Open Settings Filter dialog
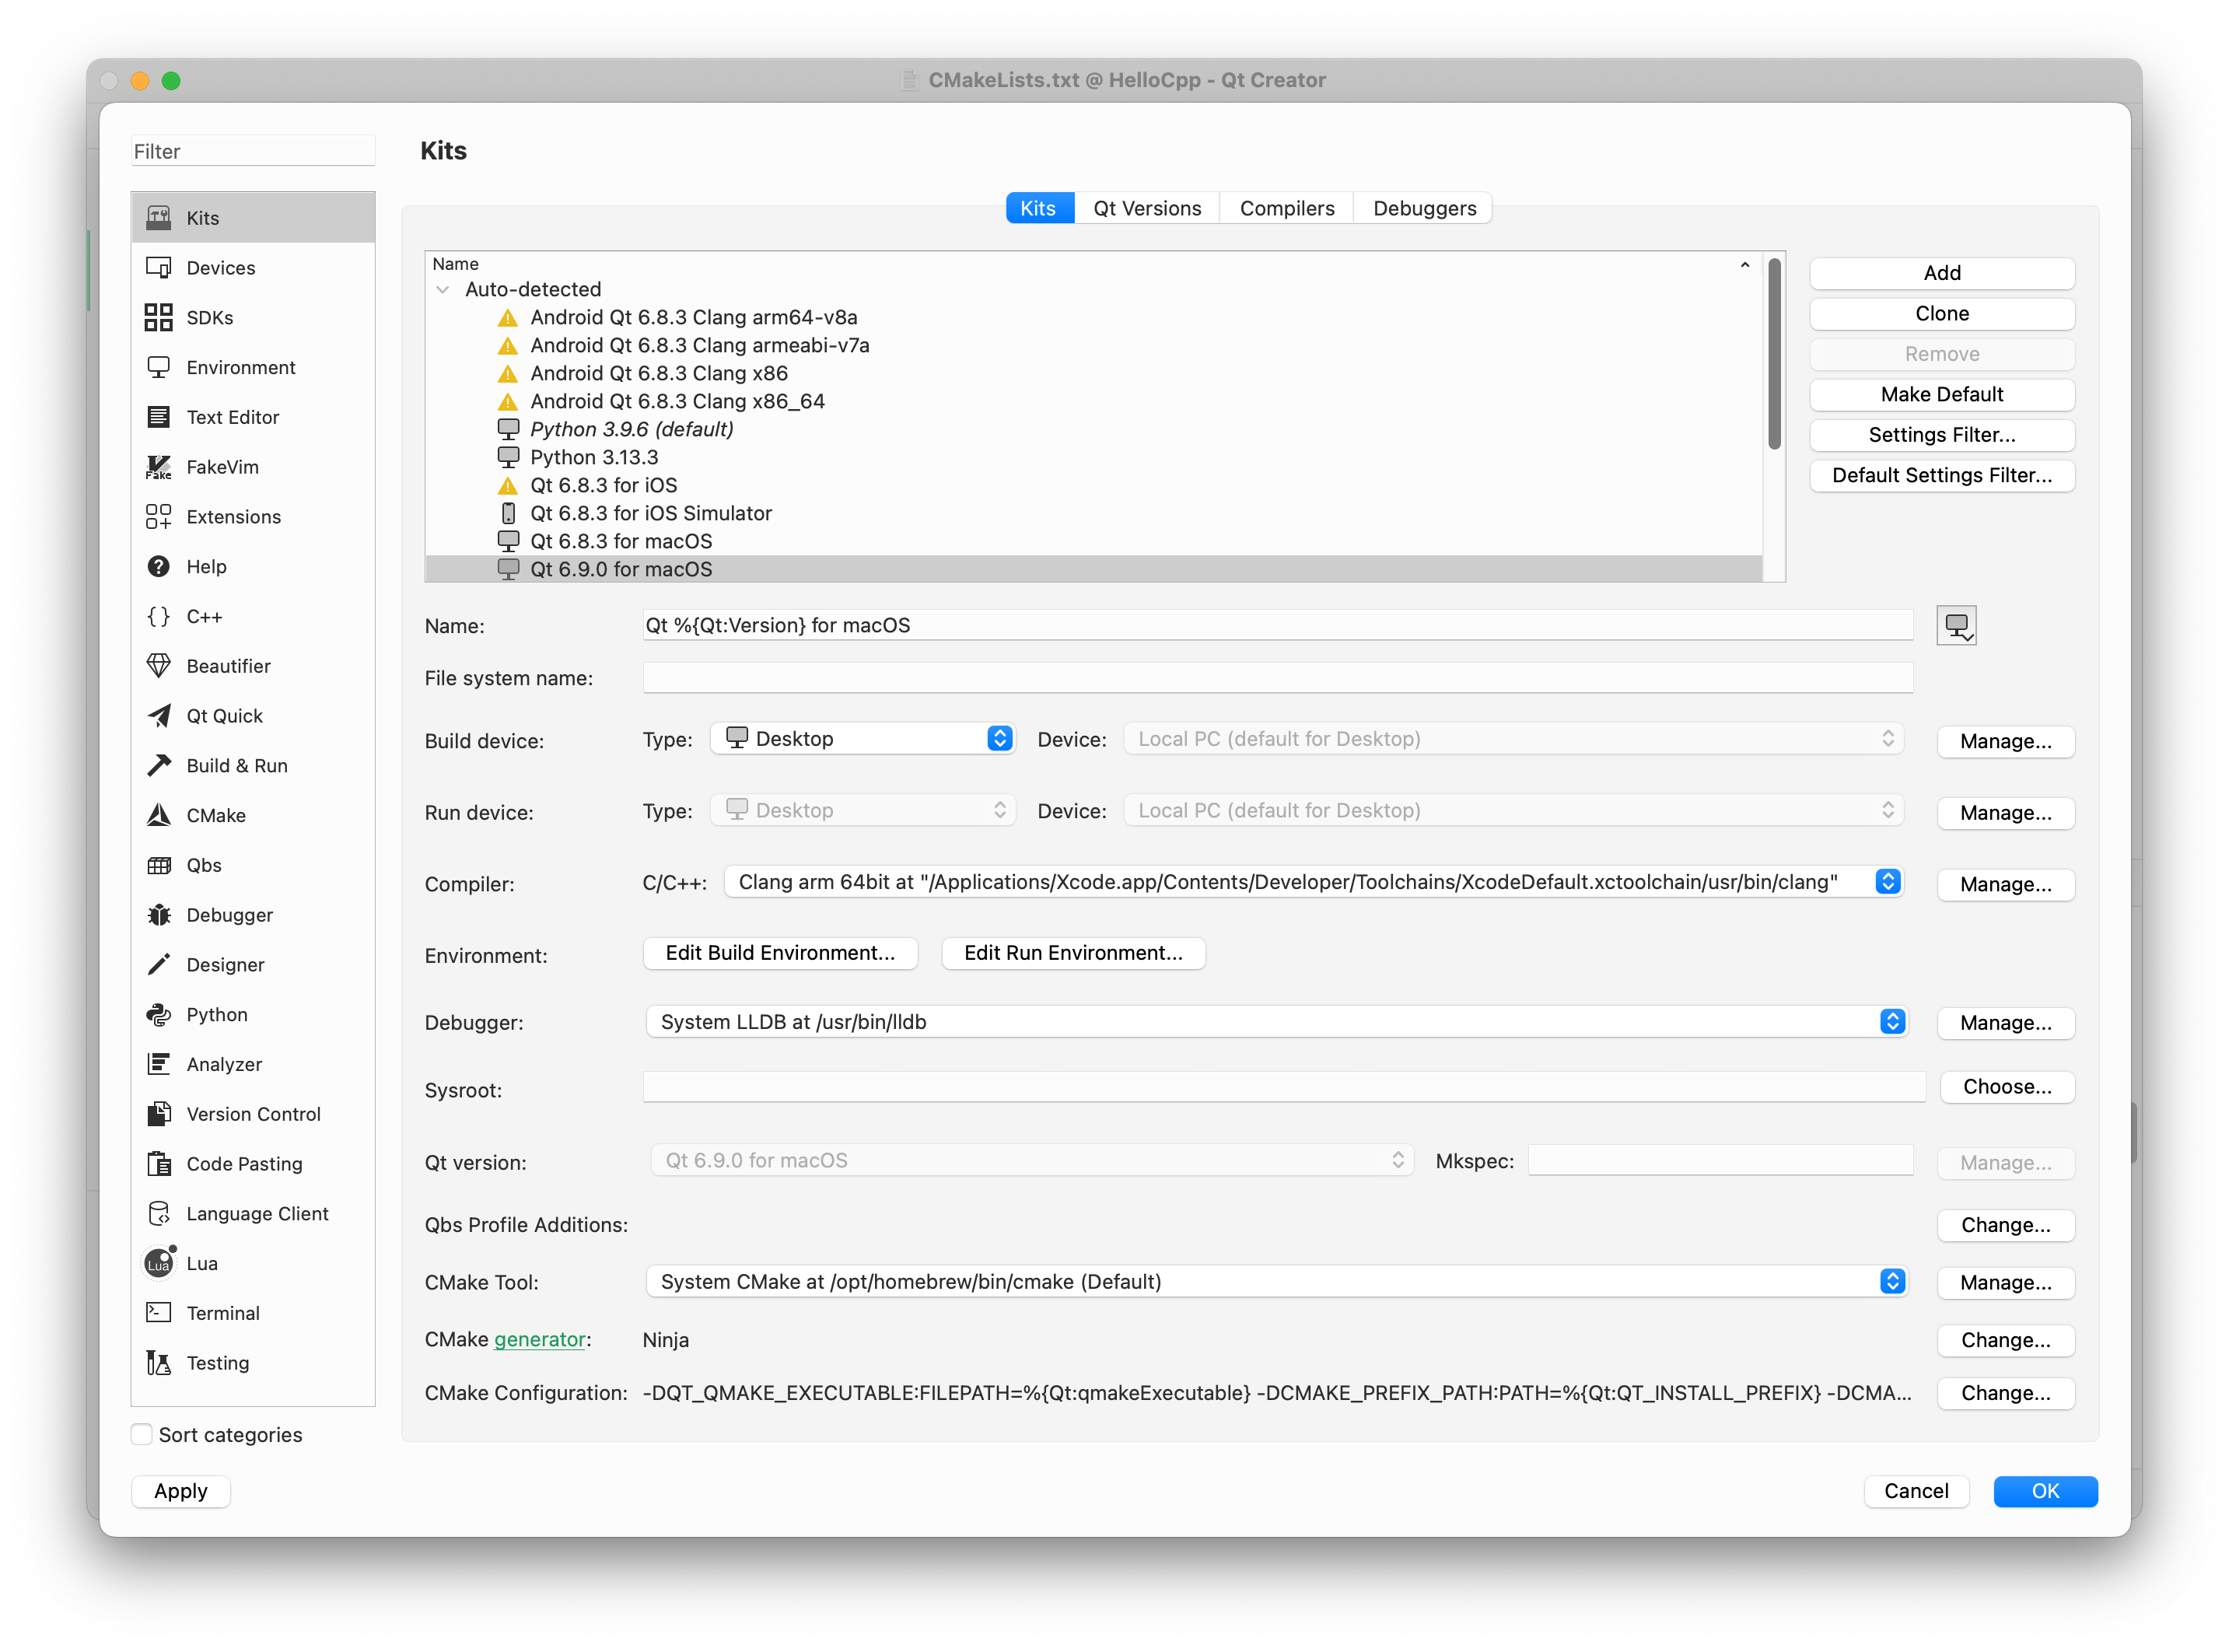The width and height of the screenshot is (2229, 1652). (x=1942, y=435)
